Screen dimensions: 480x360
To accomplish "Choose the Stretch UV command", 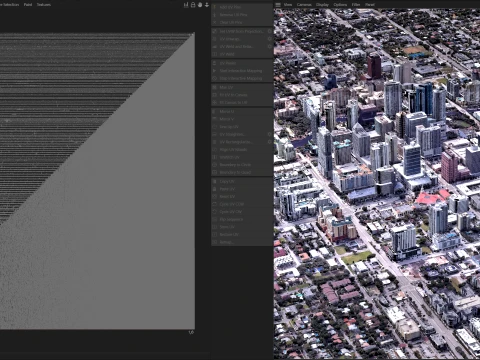I will (242, 157).
